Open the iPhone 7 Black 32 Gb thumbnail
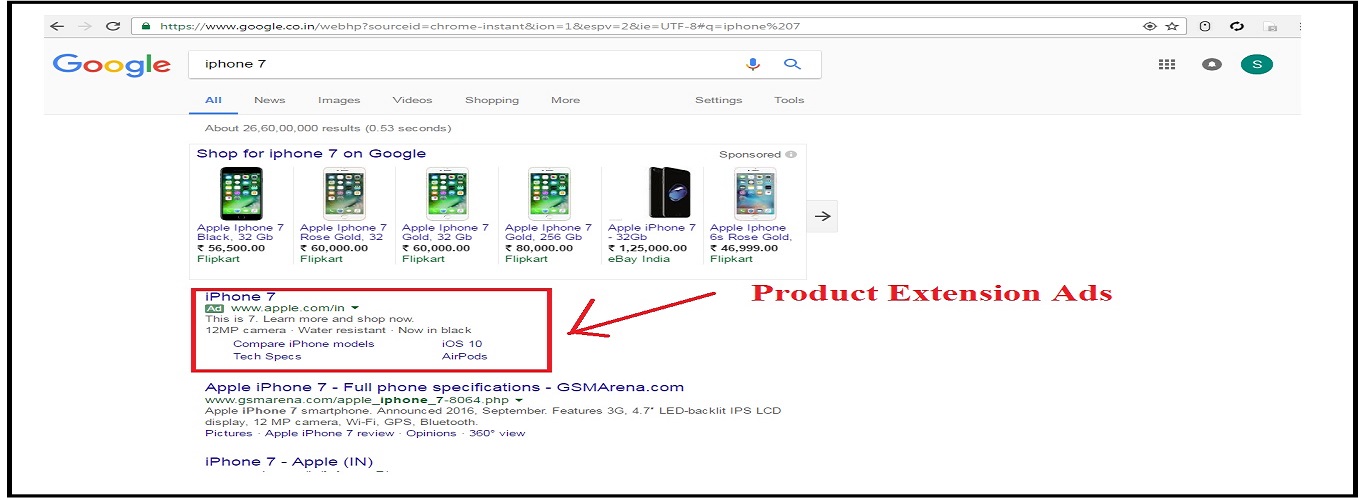This screenshot has height=500, width=1360. (241, 193)
